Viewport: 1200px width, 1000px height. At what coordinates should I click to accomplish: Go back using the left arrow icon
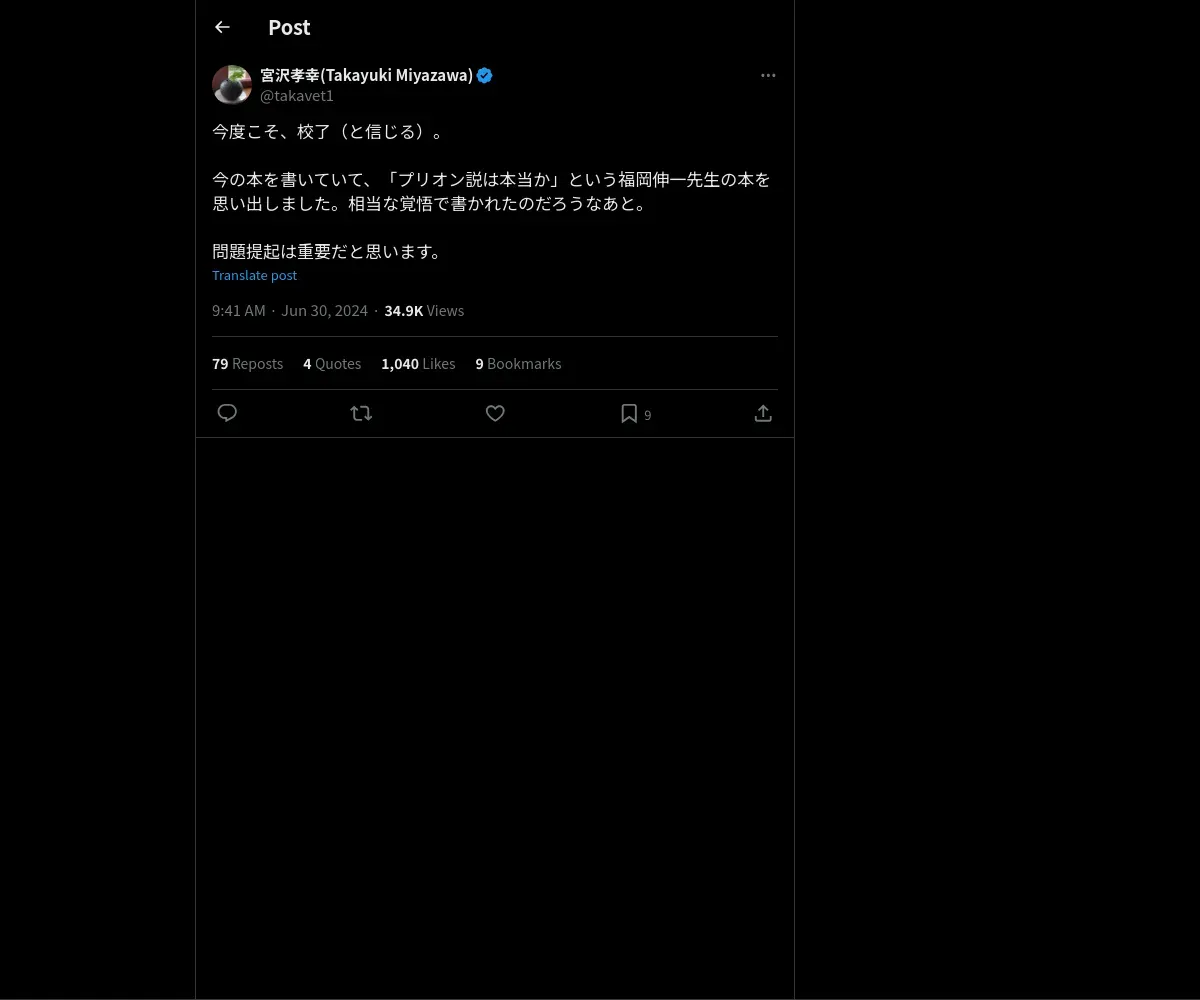[x=222, y=27]
